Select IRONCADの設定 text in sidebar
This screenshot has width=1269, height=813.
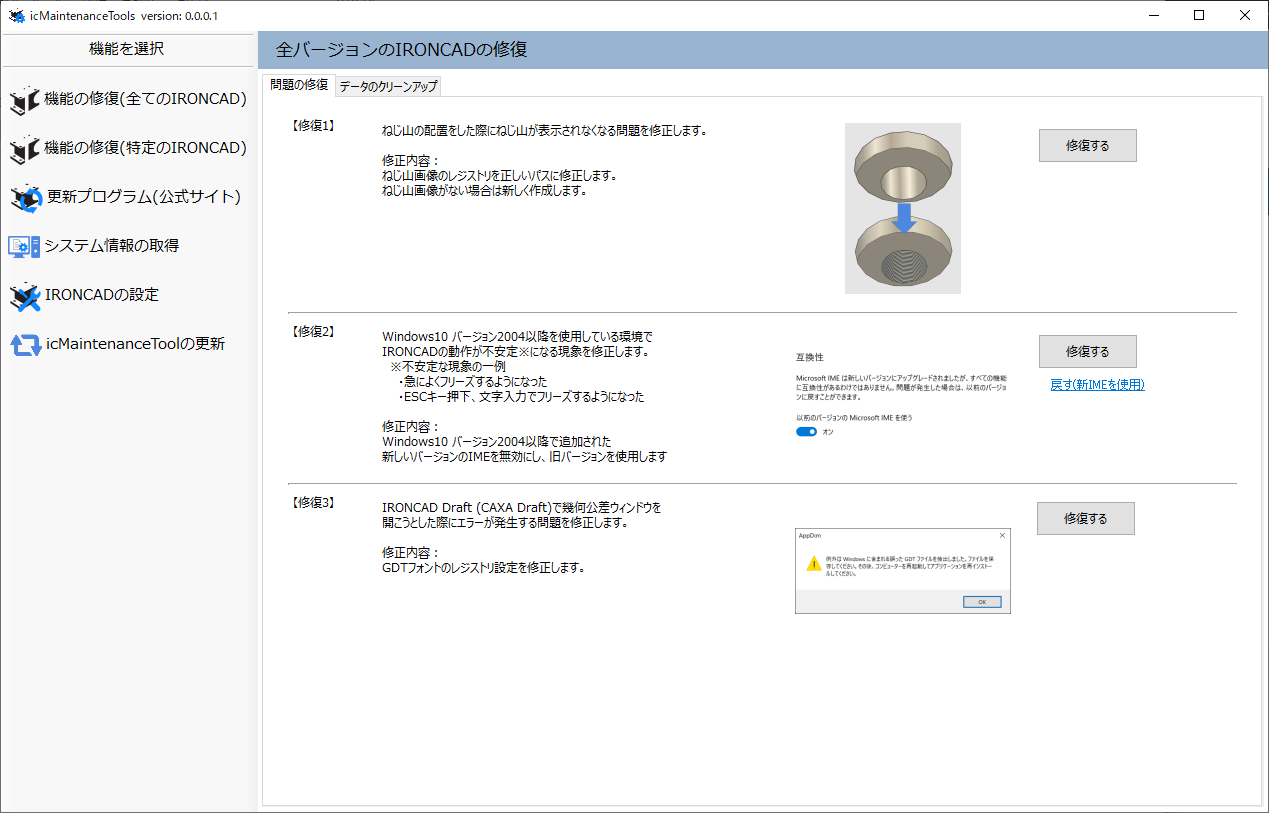(x=102, y=295)
